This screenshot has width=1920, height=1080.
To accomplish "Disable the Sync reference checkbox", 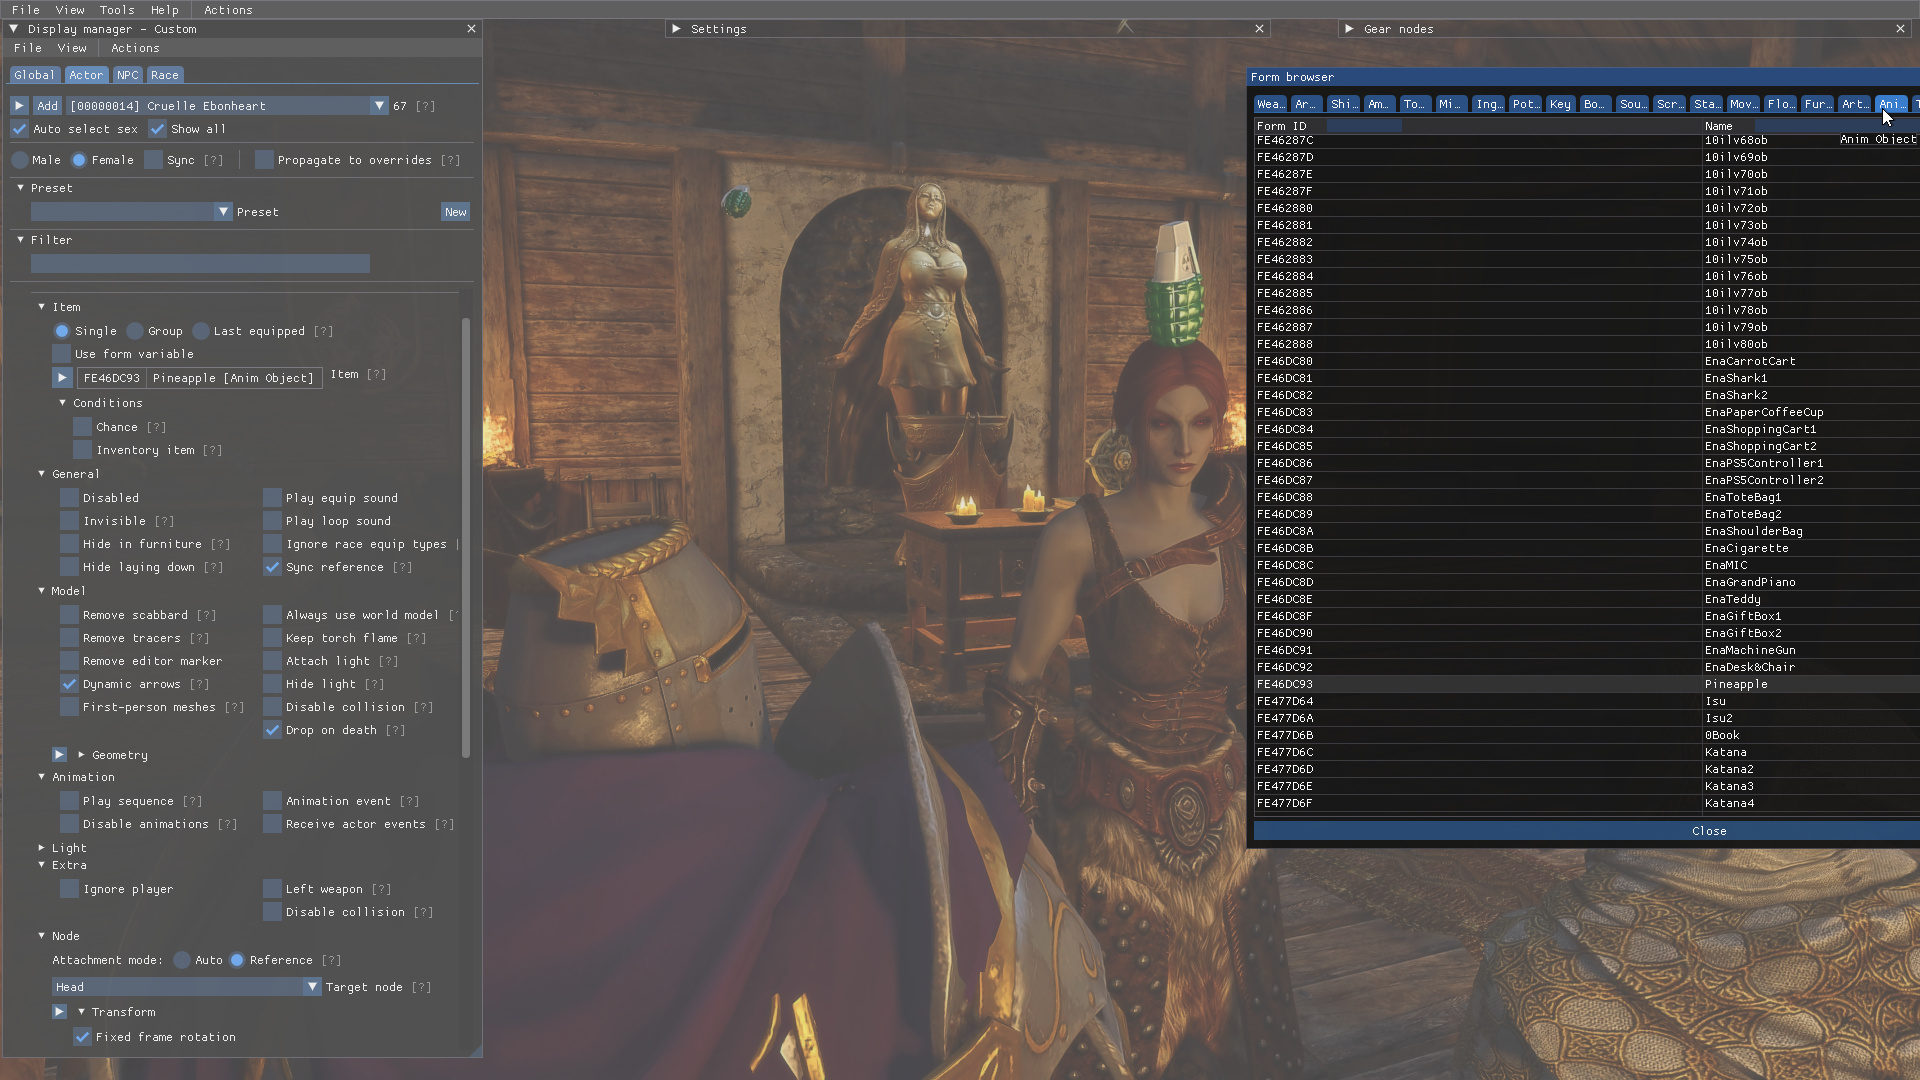I will click(272, 567).
